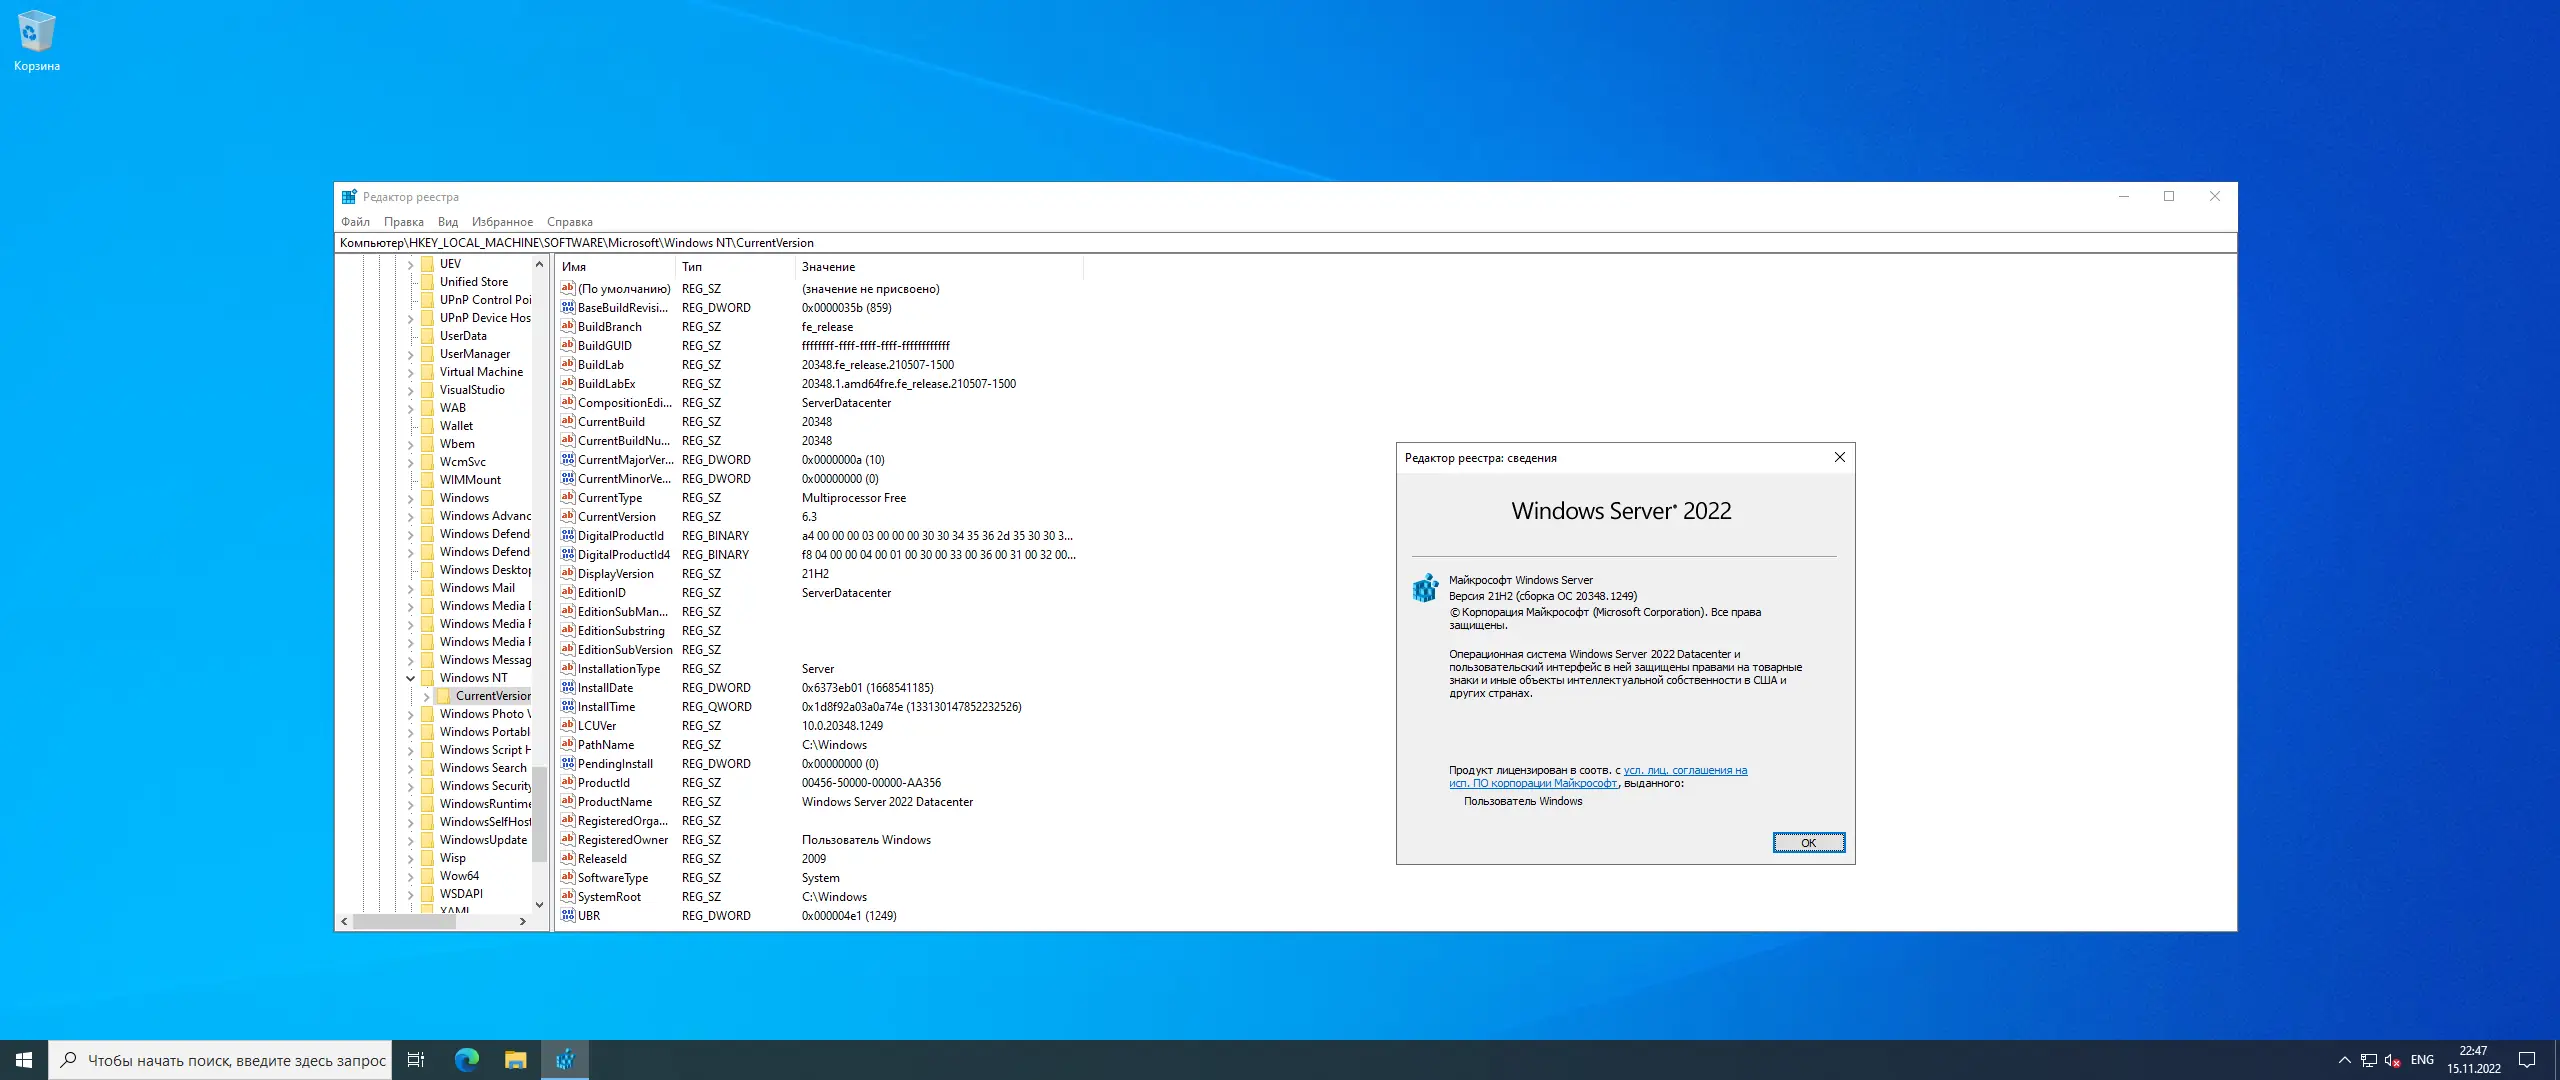Open the Избранное menu
This screenshot has width=2560, height=1080.
tap(502, 222)
